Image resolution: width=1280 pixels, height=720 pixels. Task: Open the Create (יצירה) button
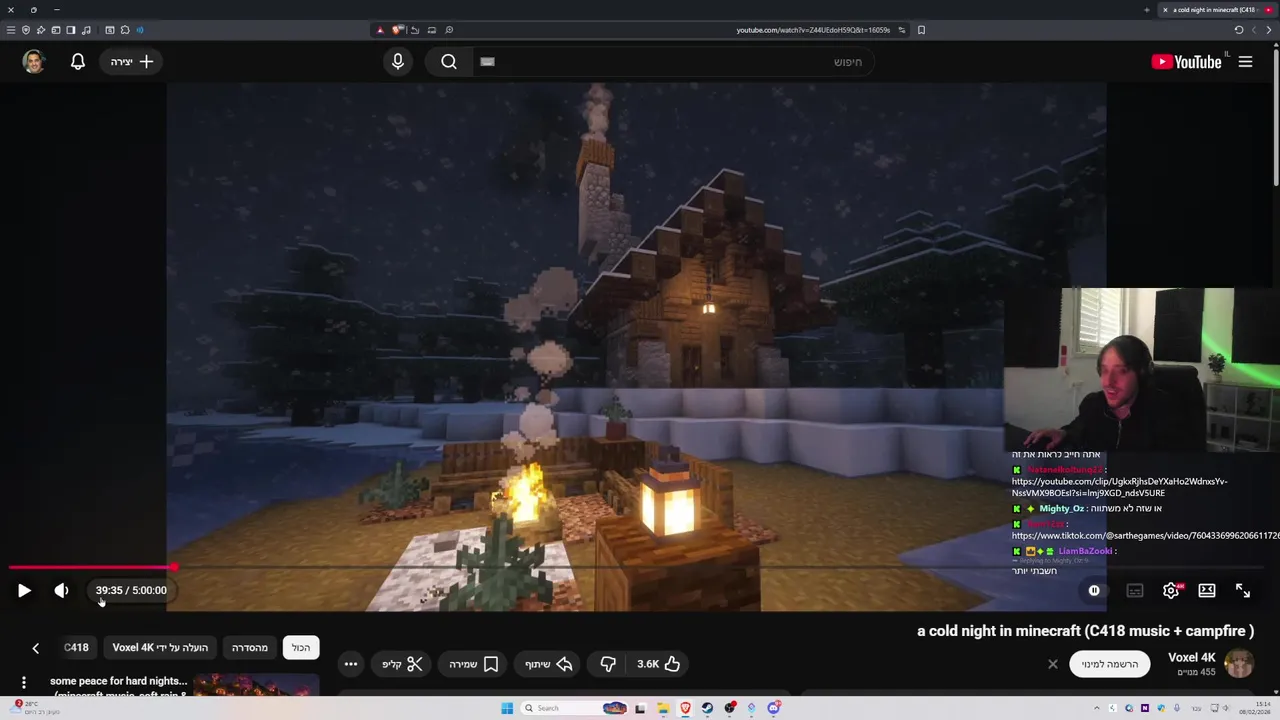pyautogui.click(x=132, y=62)
